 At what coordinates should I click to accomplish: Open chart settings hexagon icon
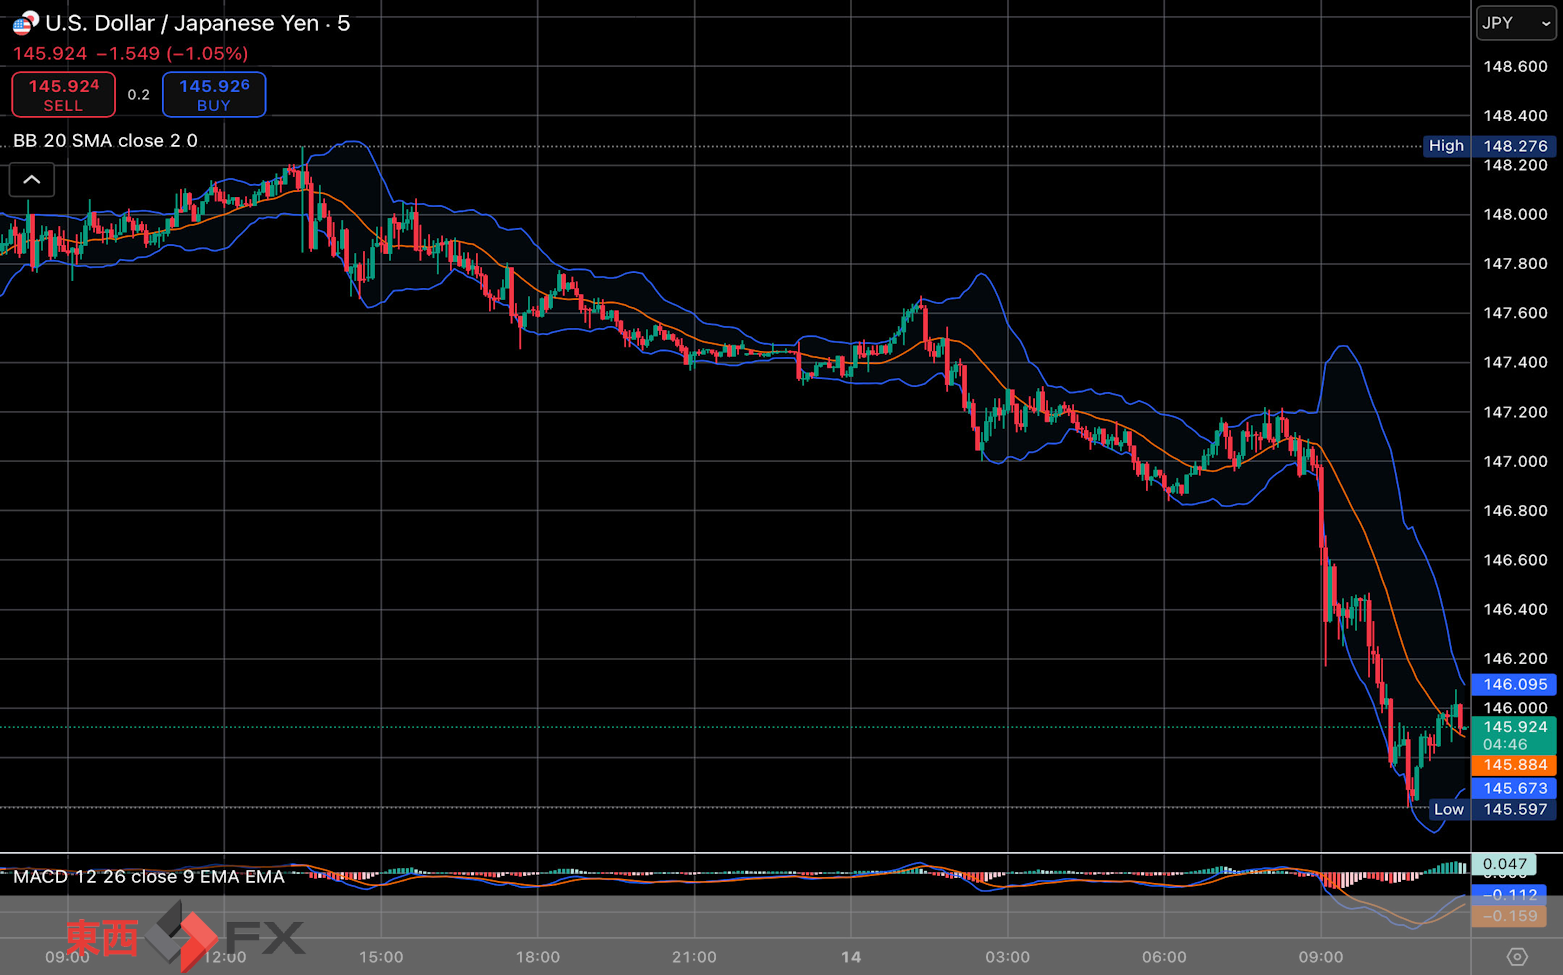(x=1516, y=957)
